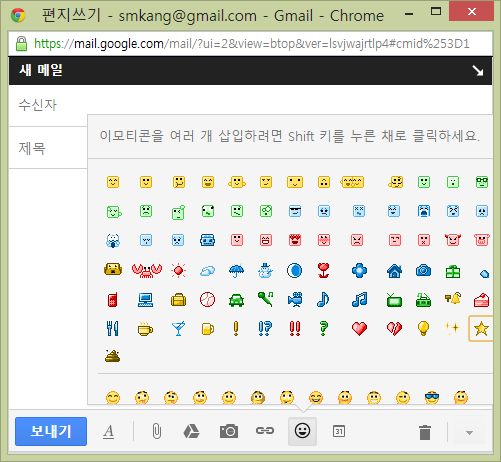
Task: Insert the red tulip flower emoticon
Action: click(323, 270)
